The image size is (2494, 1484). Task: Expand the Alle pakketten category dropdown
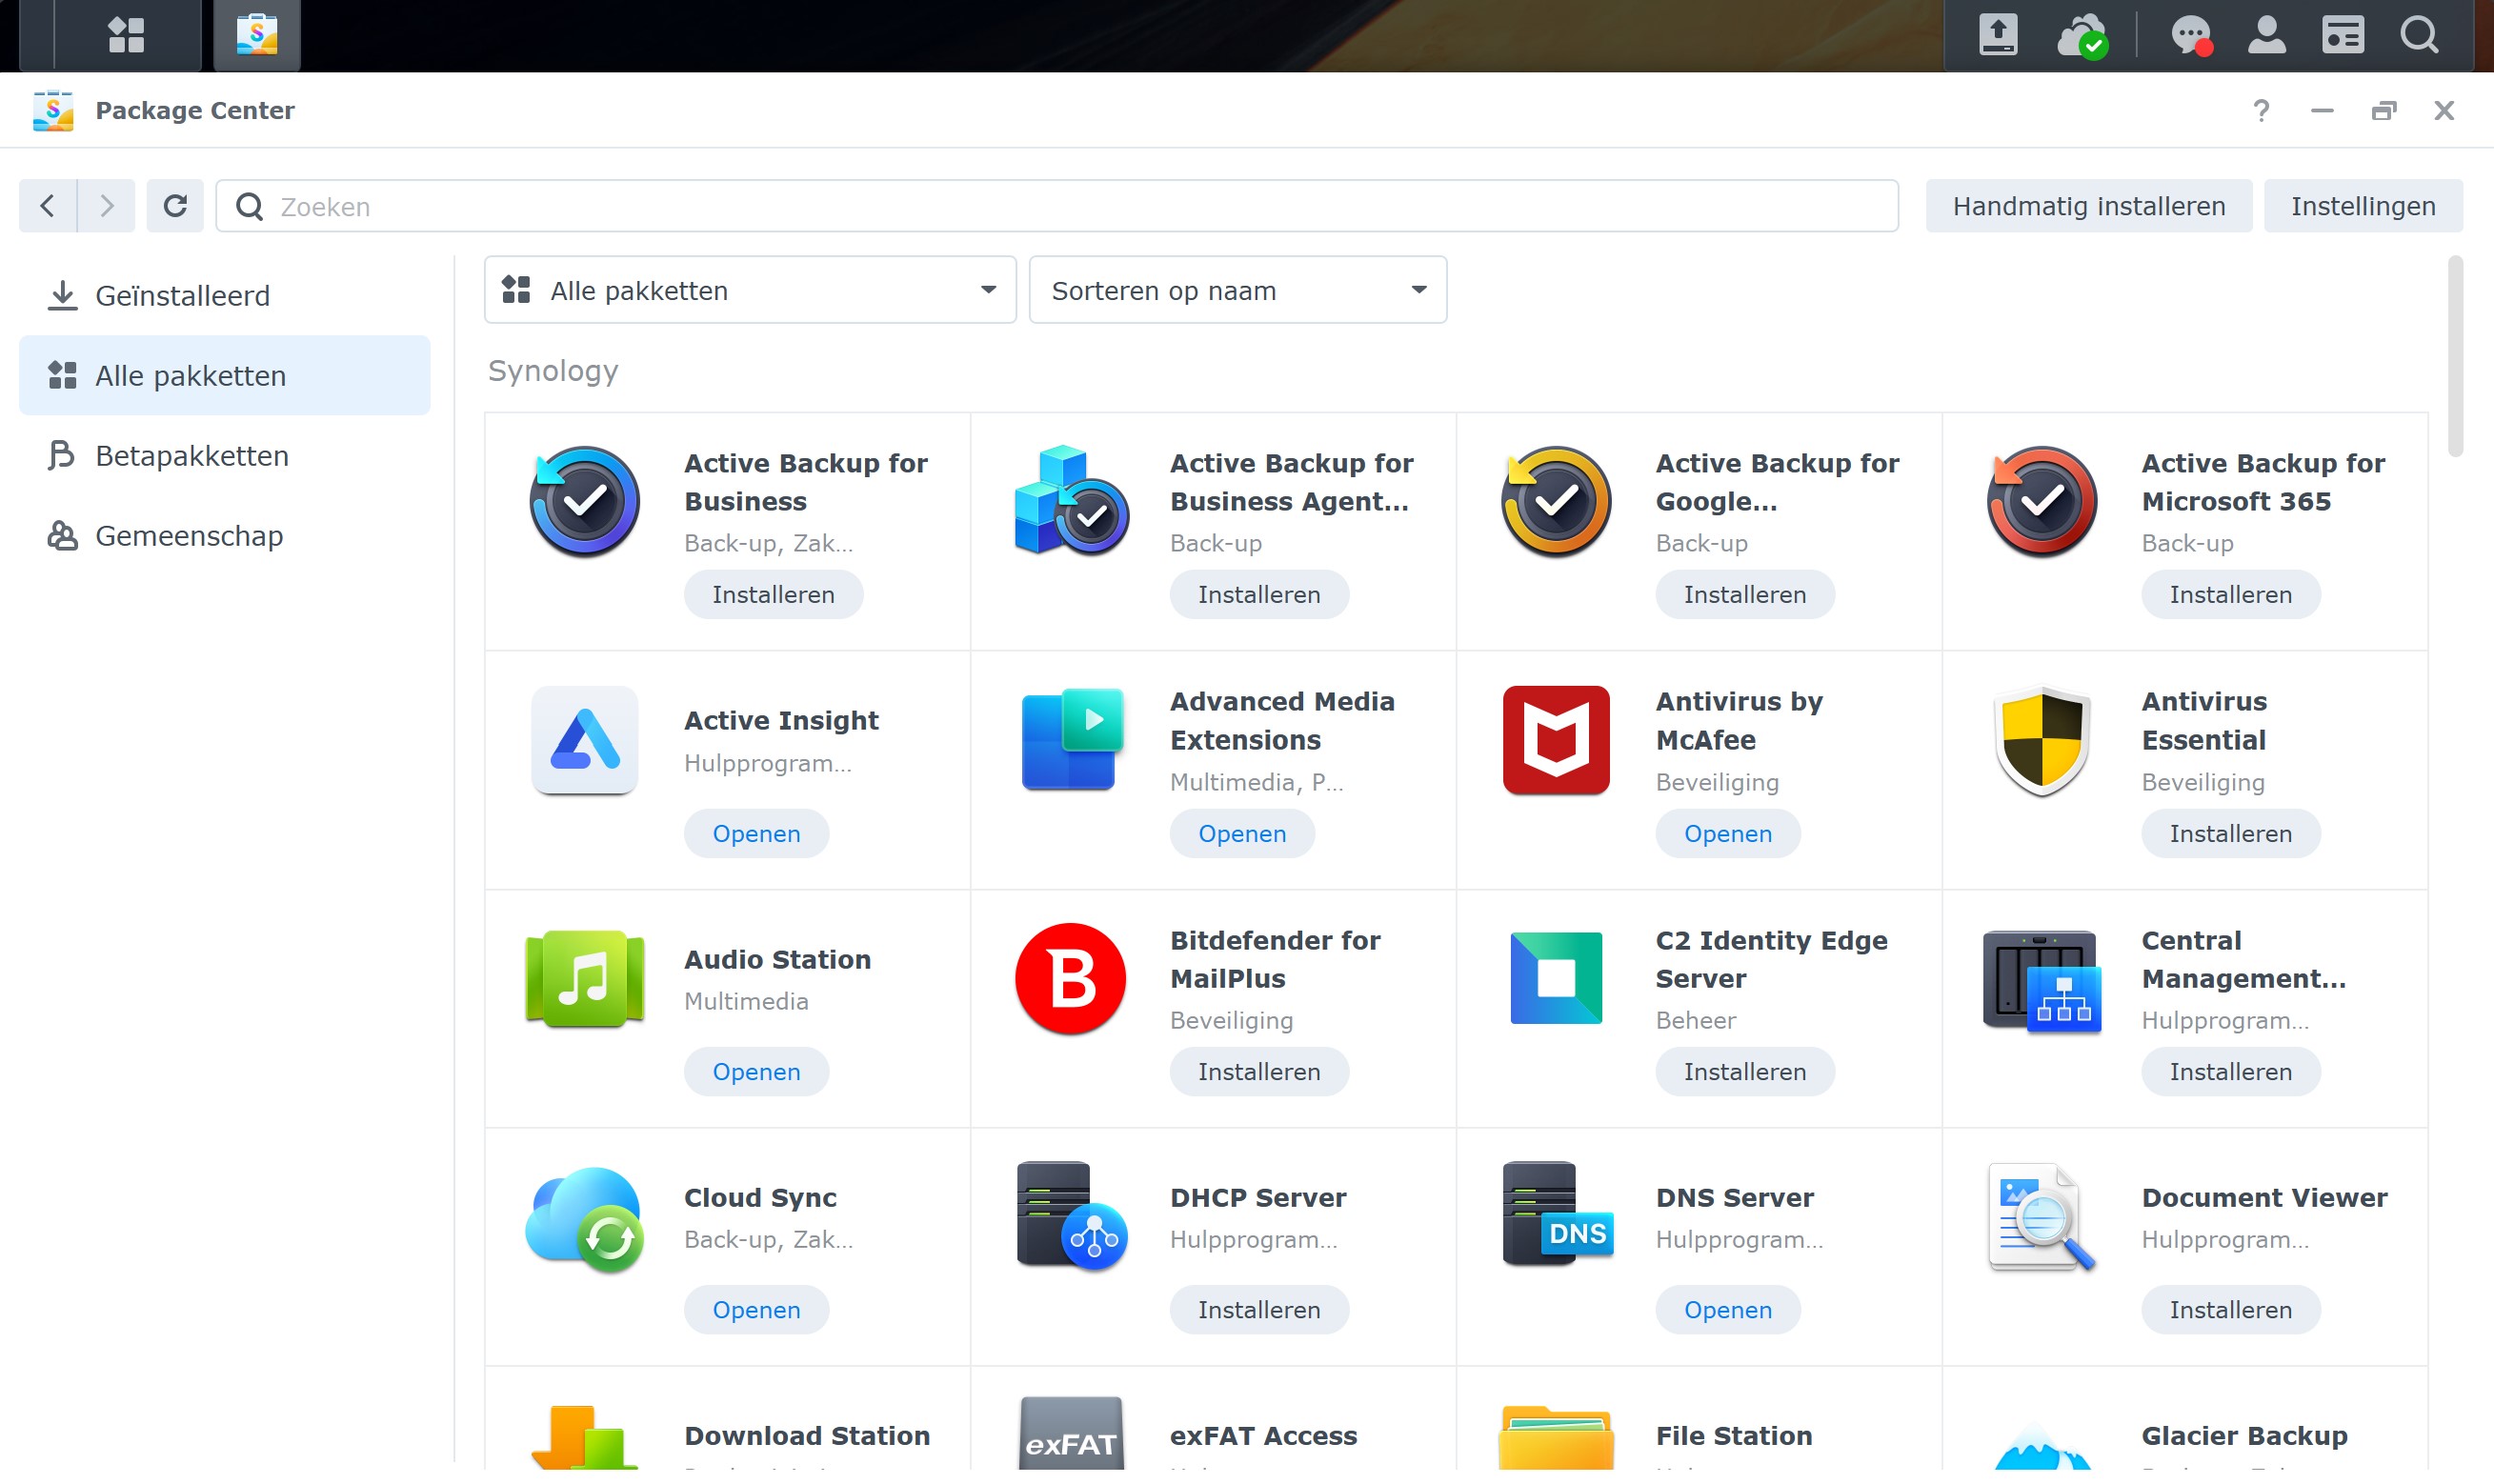[749, 290]
